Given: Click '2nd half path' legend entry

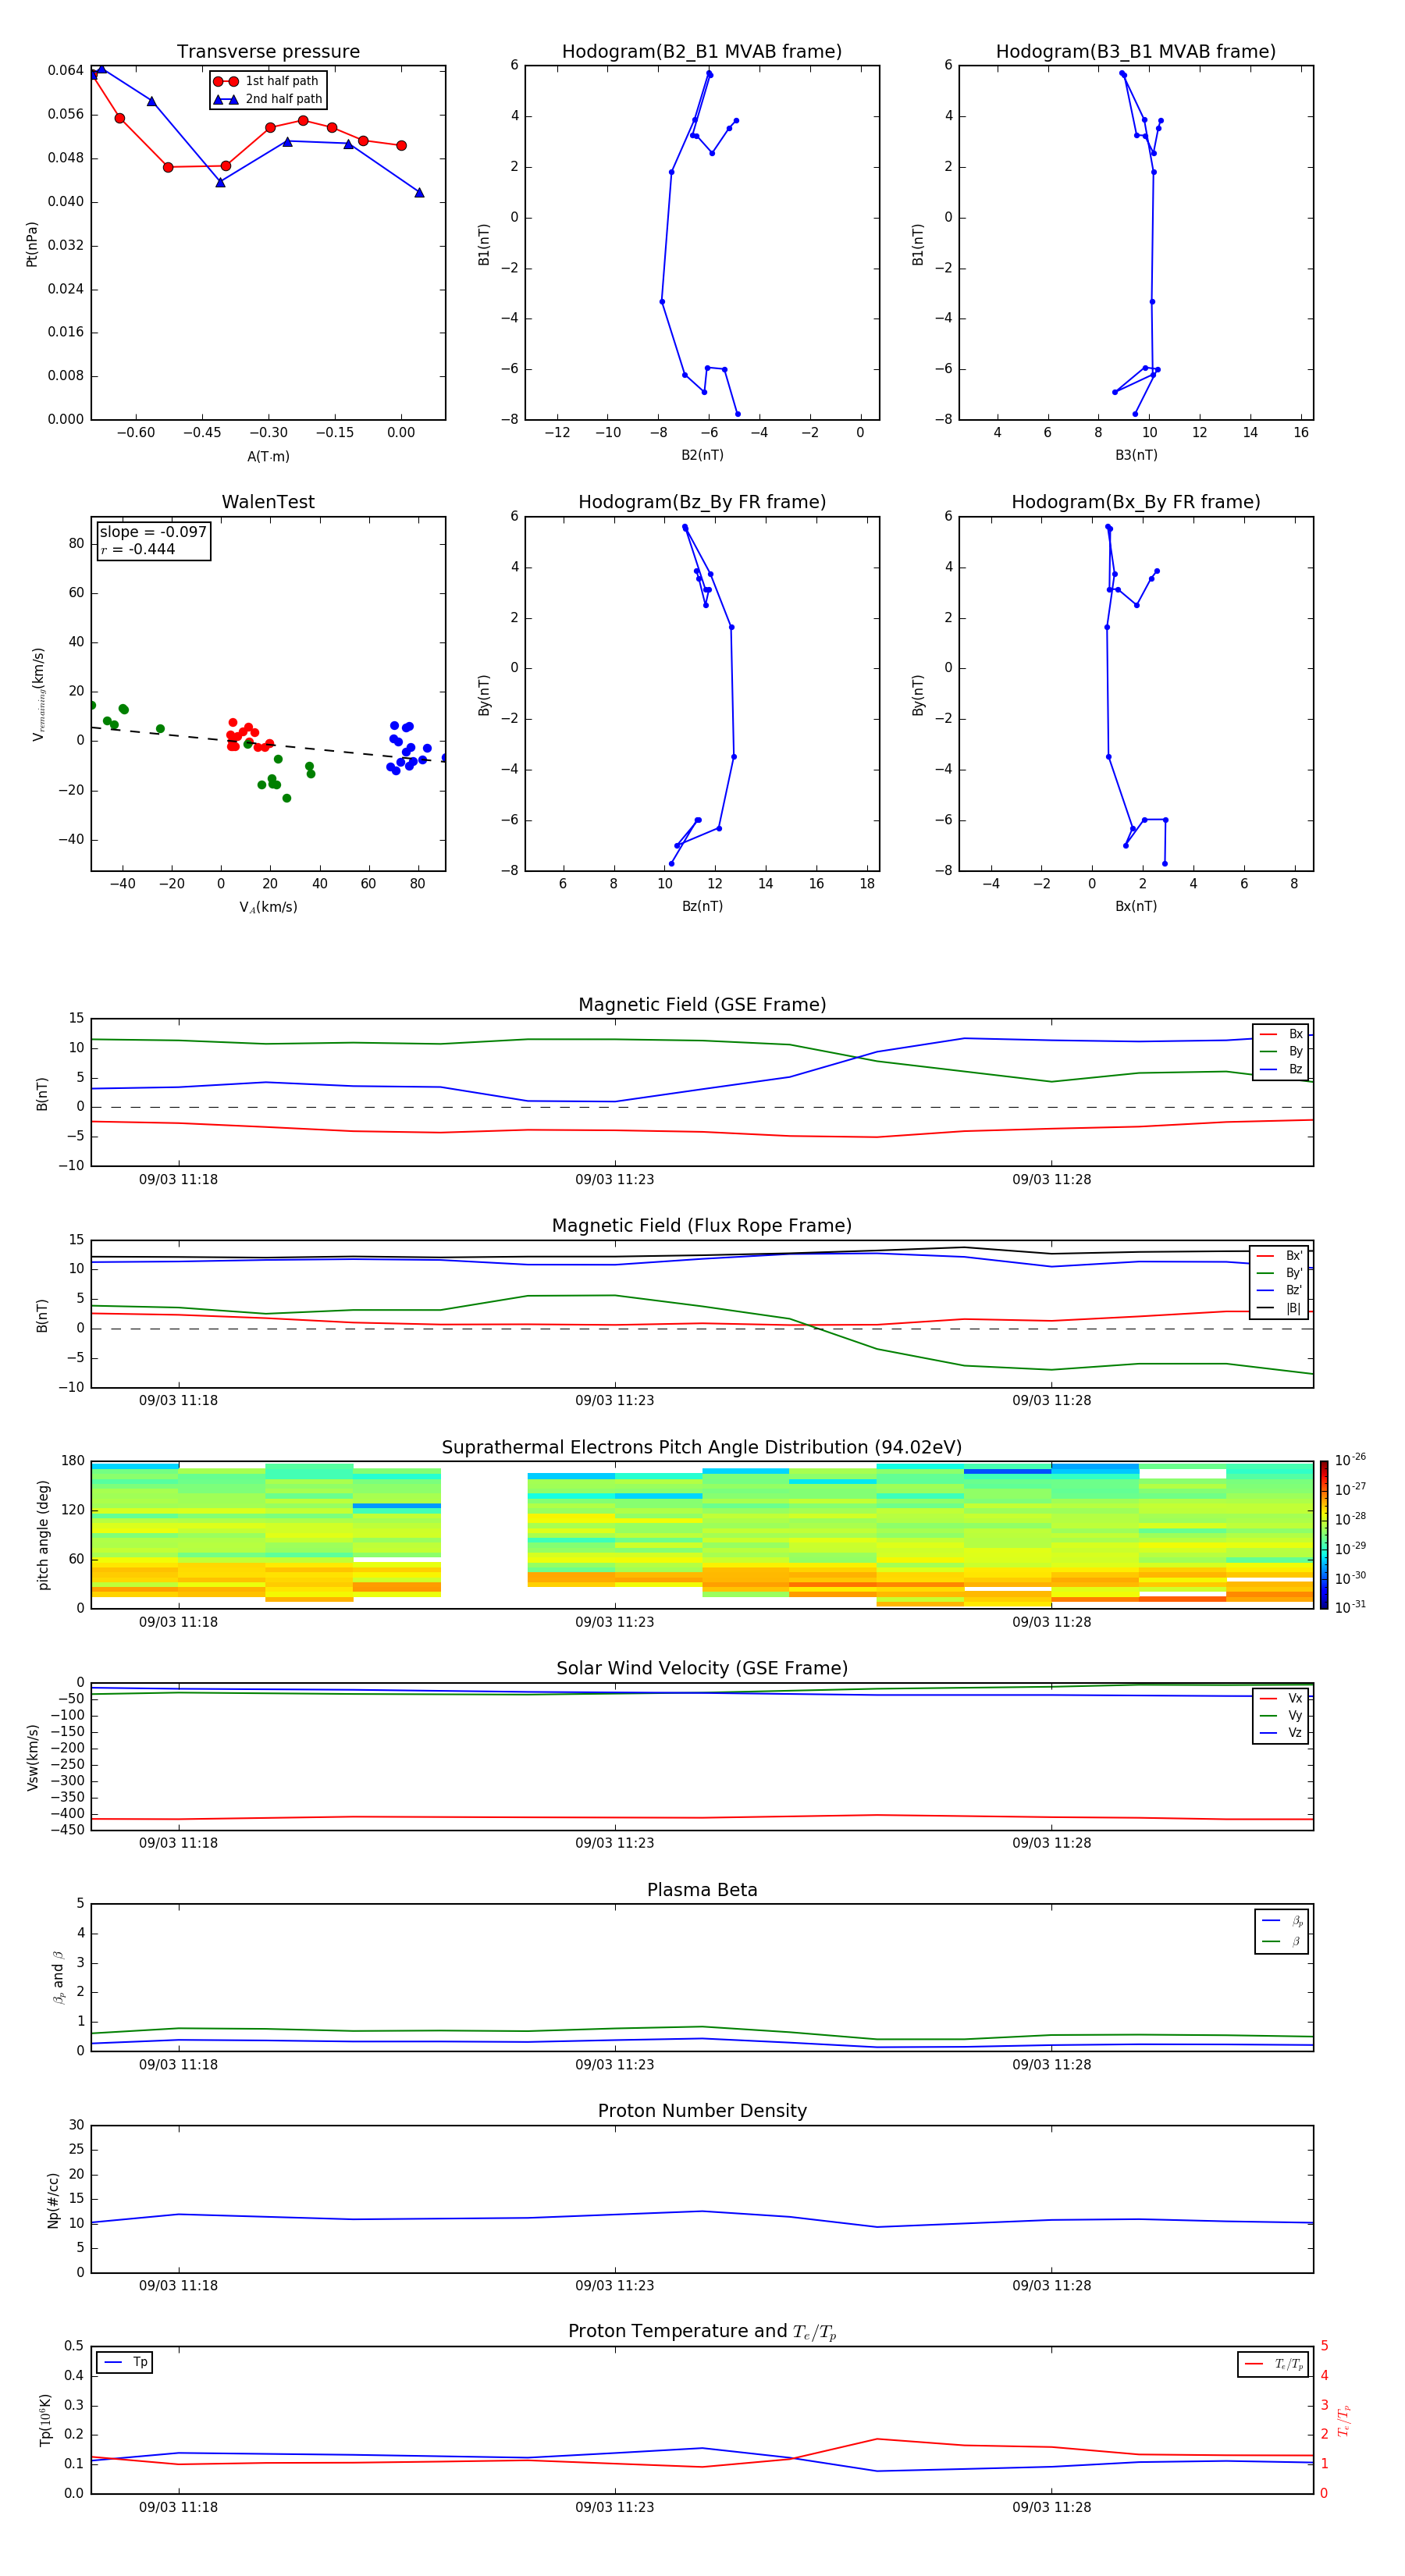Looking at the screenshot, I should pos(268,99).
